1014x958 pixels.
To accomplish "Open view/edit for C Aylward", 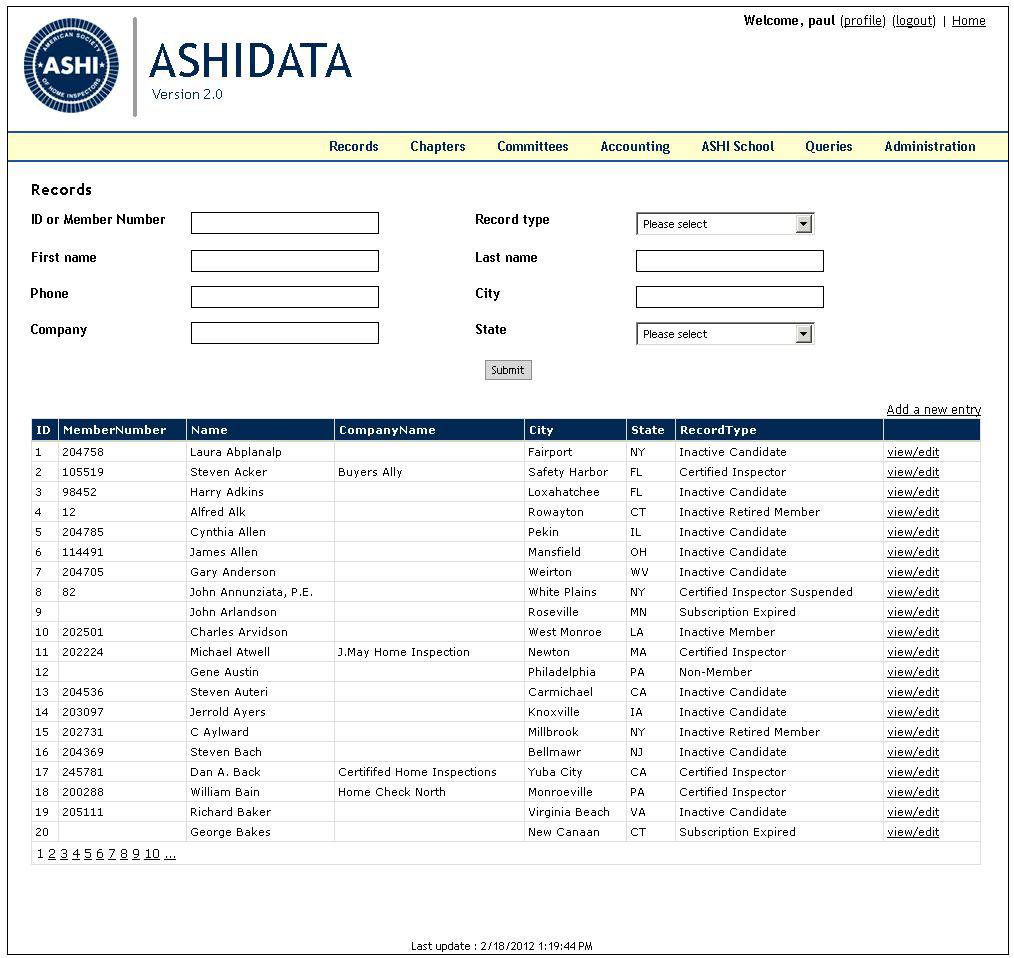I will point(912,733).
